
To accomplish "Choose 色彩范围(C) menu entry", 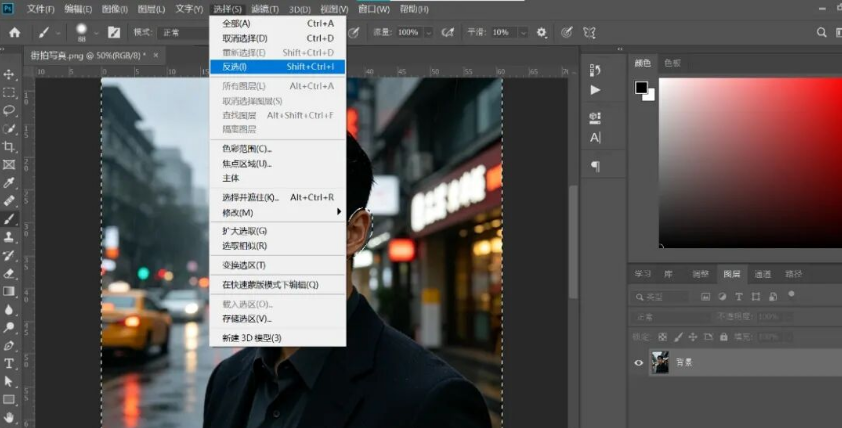I will (x=278, y=149).
